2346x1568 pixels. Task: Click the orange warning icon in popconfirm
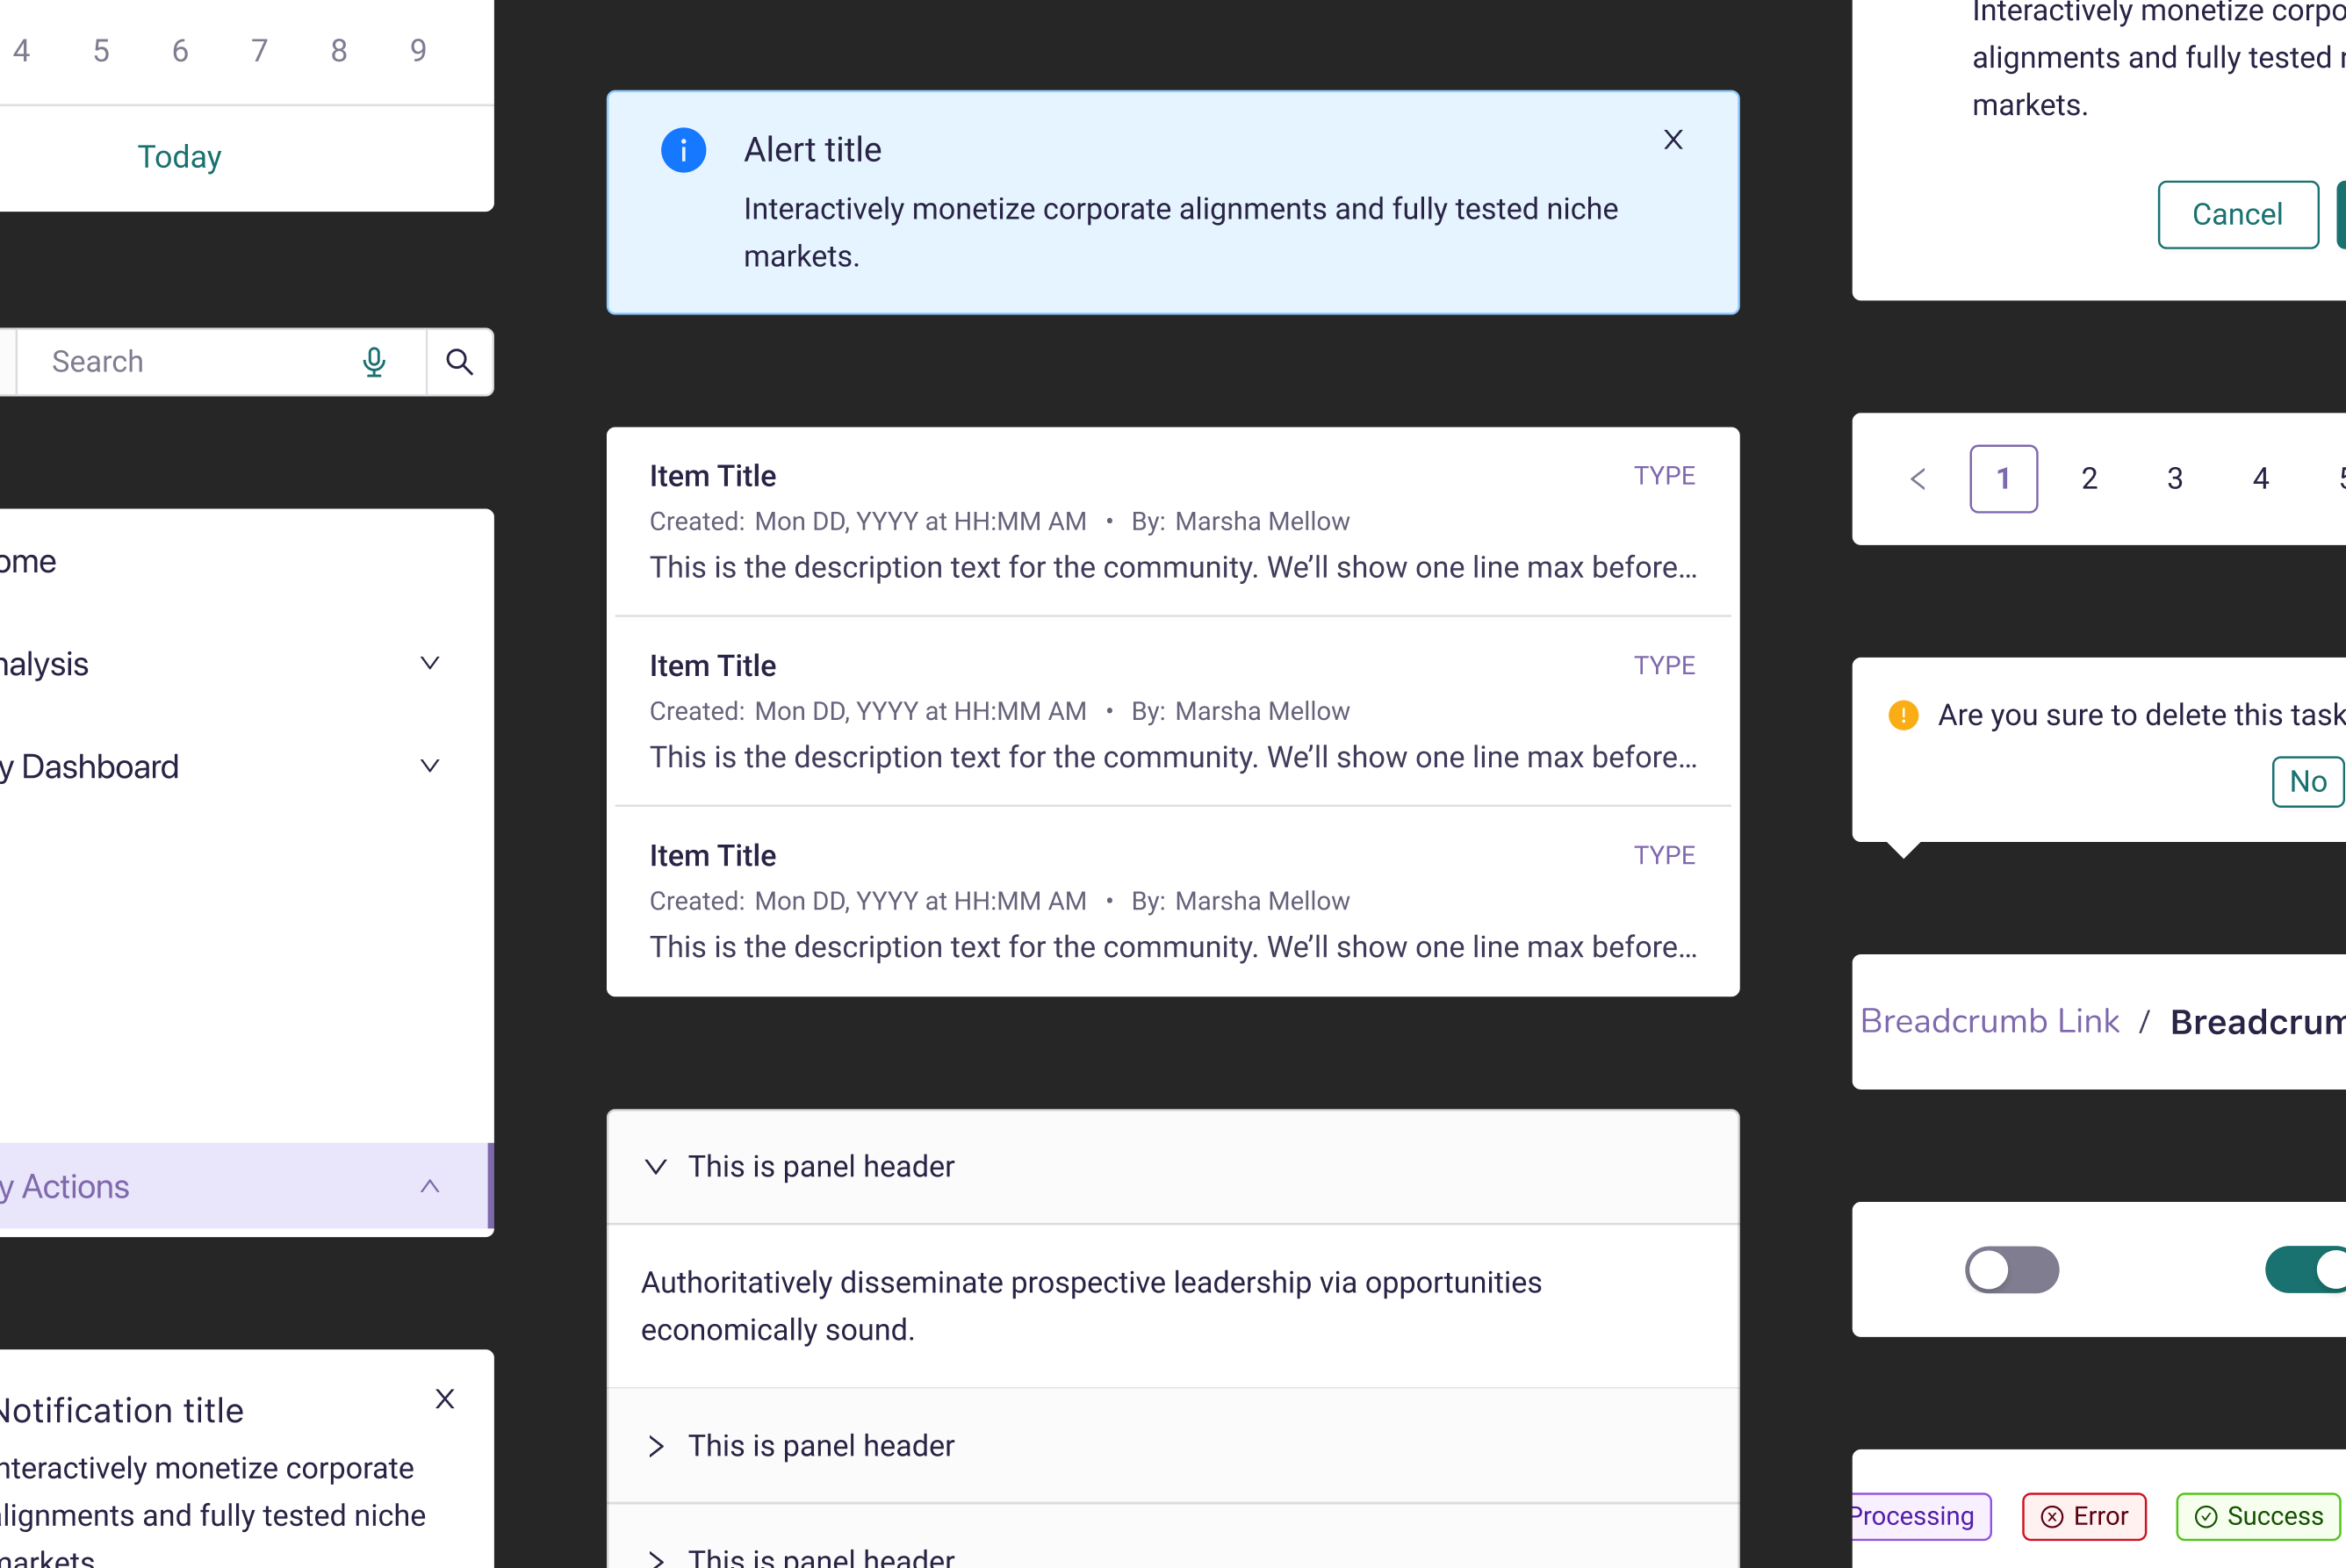[1903, 715]
